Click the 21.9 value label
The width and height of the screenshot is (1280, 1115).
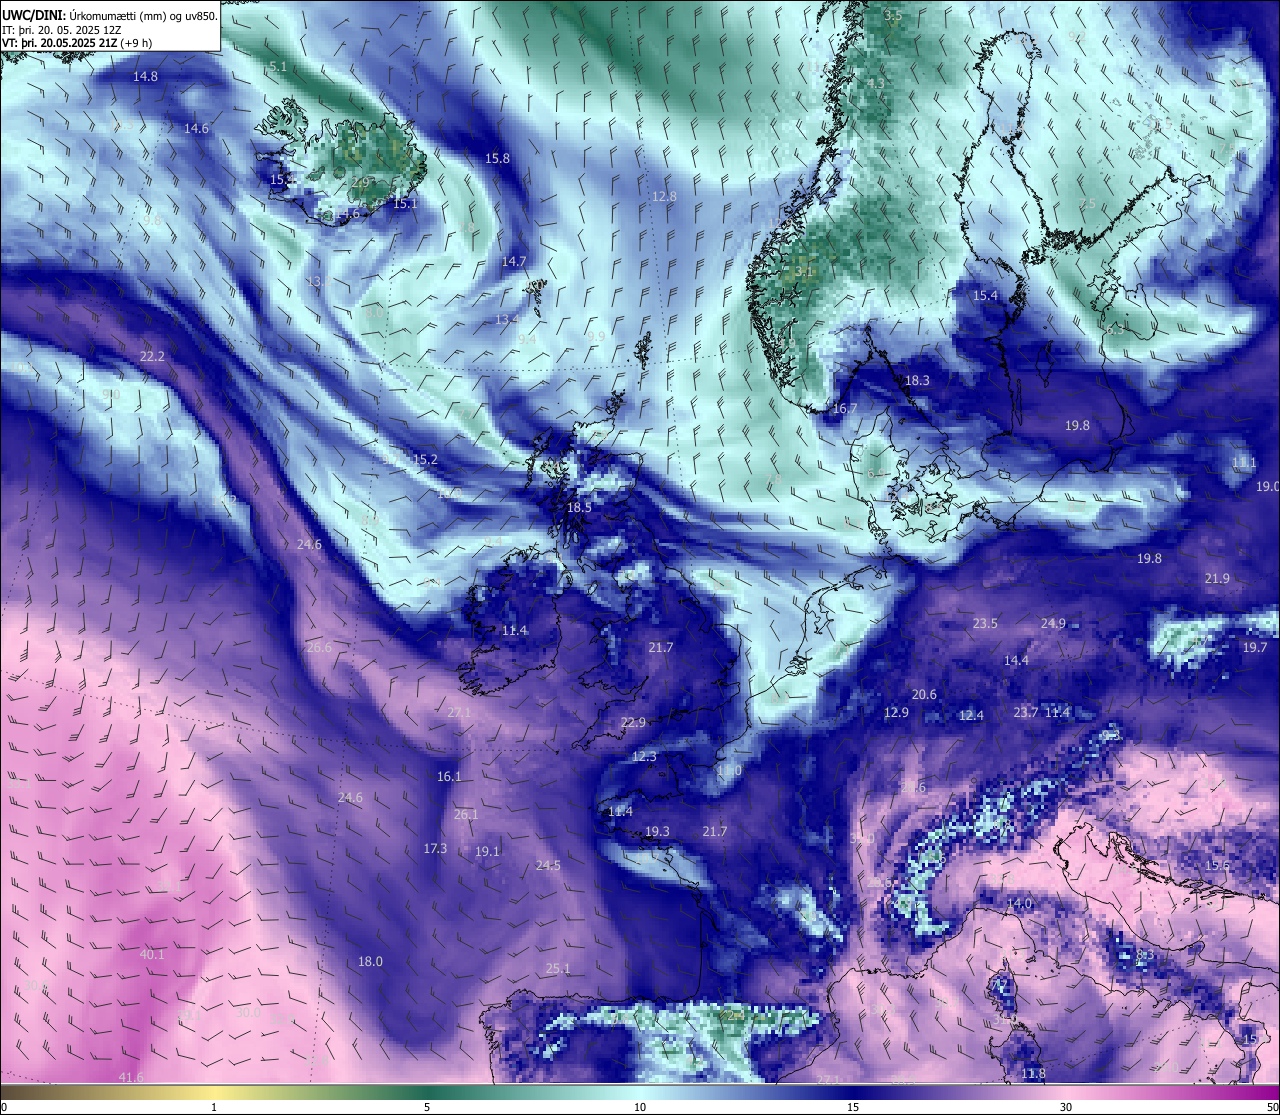pyautogui.click(x=1217, y=578)
